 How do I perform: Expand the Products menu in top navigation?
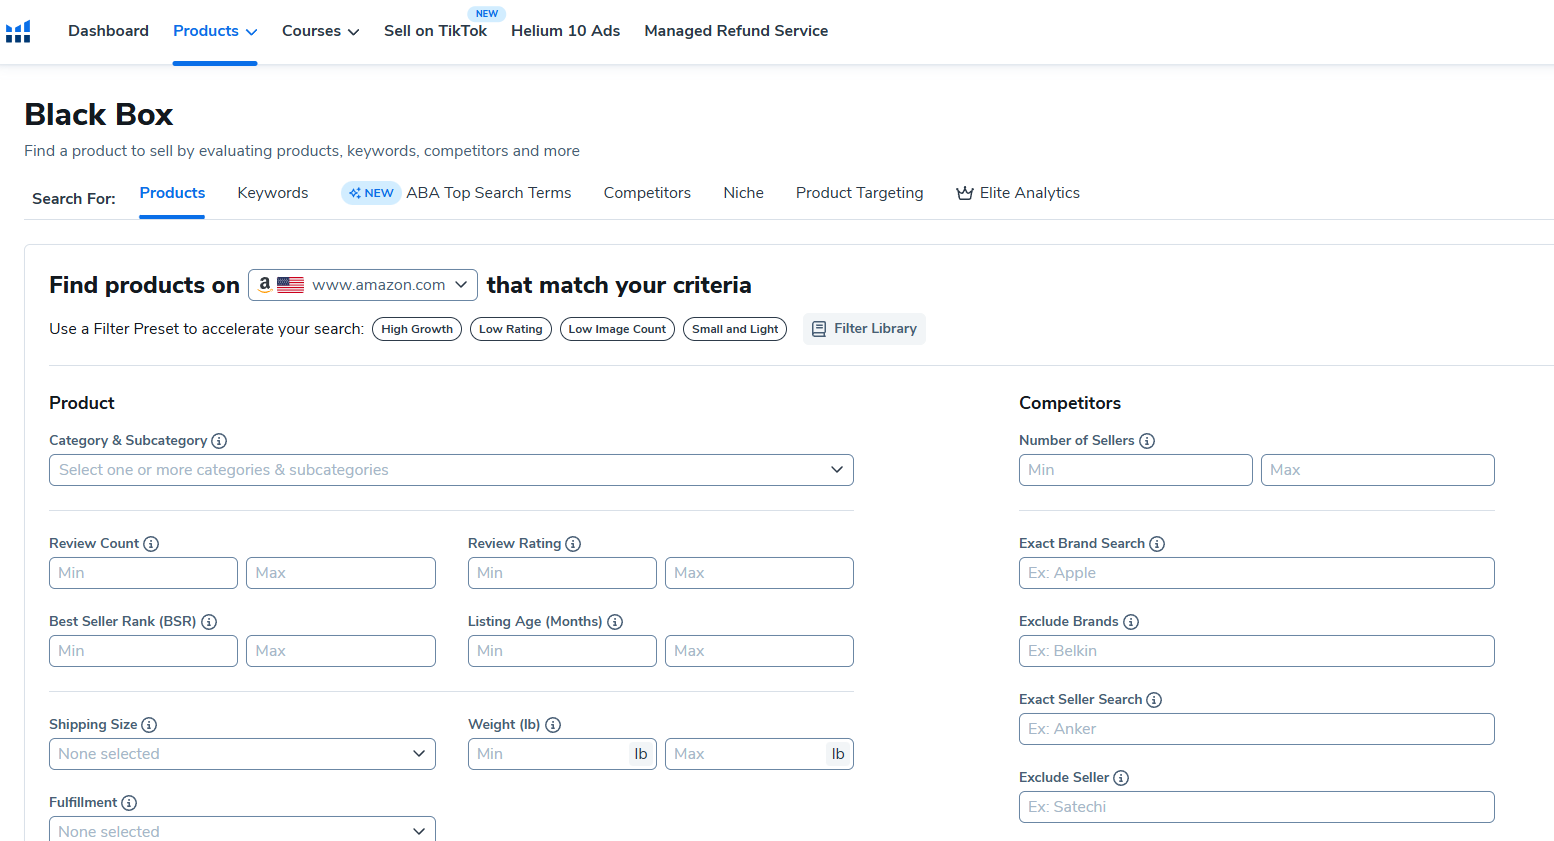pos(214,31)
